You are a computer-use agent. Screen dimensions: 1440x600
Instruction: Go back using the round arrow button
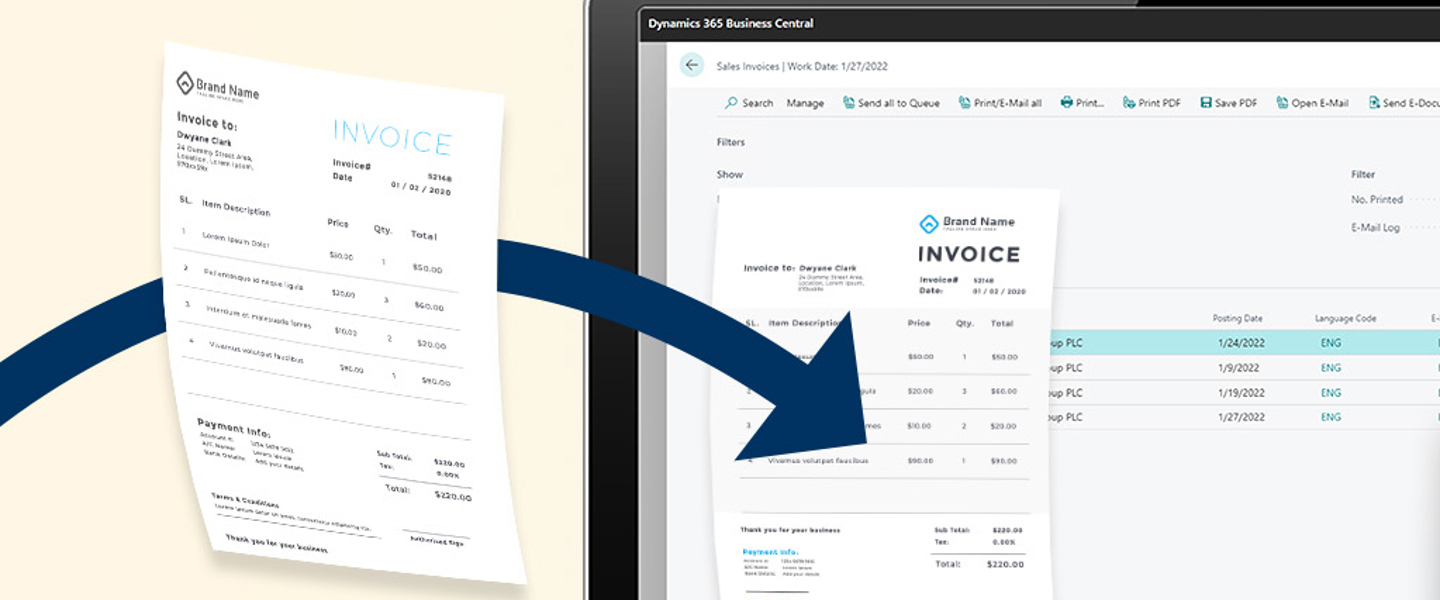pos(692,66)
